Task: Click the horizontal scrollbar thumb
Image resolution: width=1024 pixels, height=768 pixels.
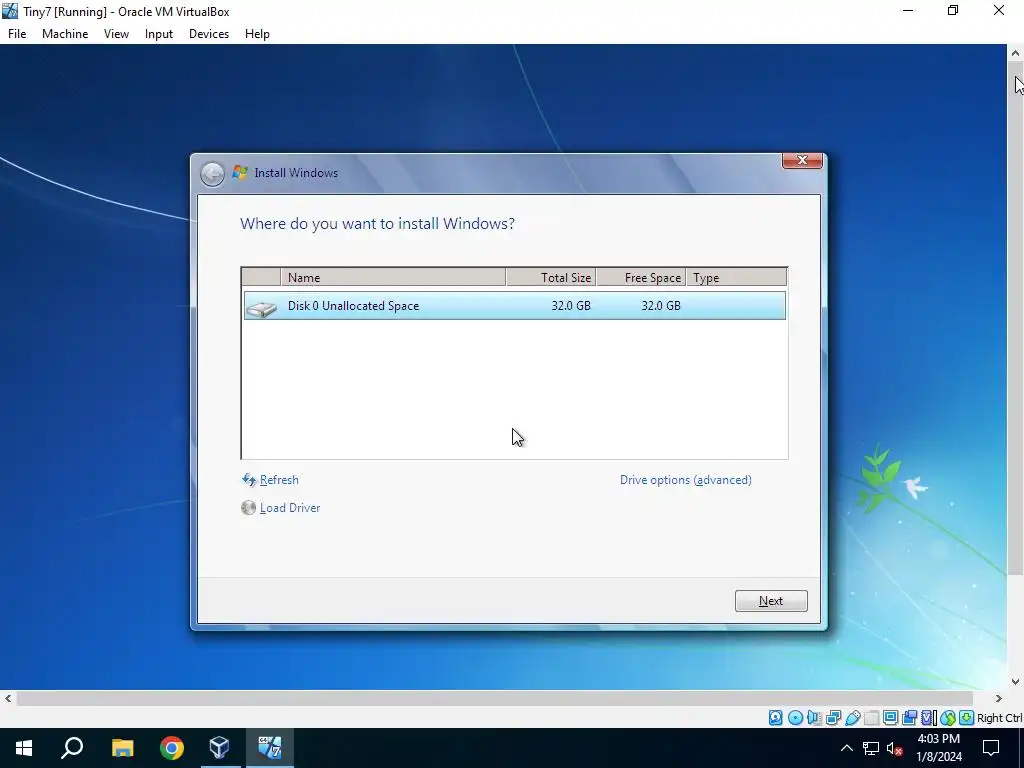Action: click(495, 699)
